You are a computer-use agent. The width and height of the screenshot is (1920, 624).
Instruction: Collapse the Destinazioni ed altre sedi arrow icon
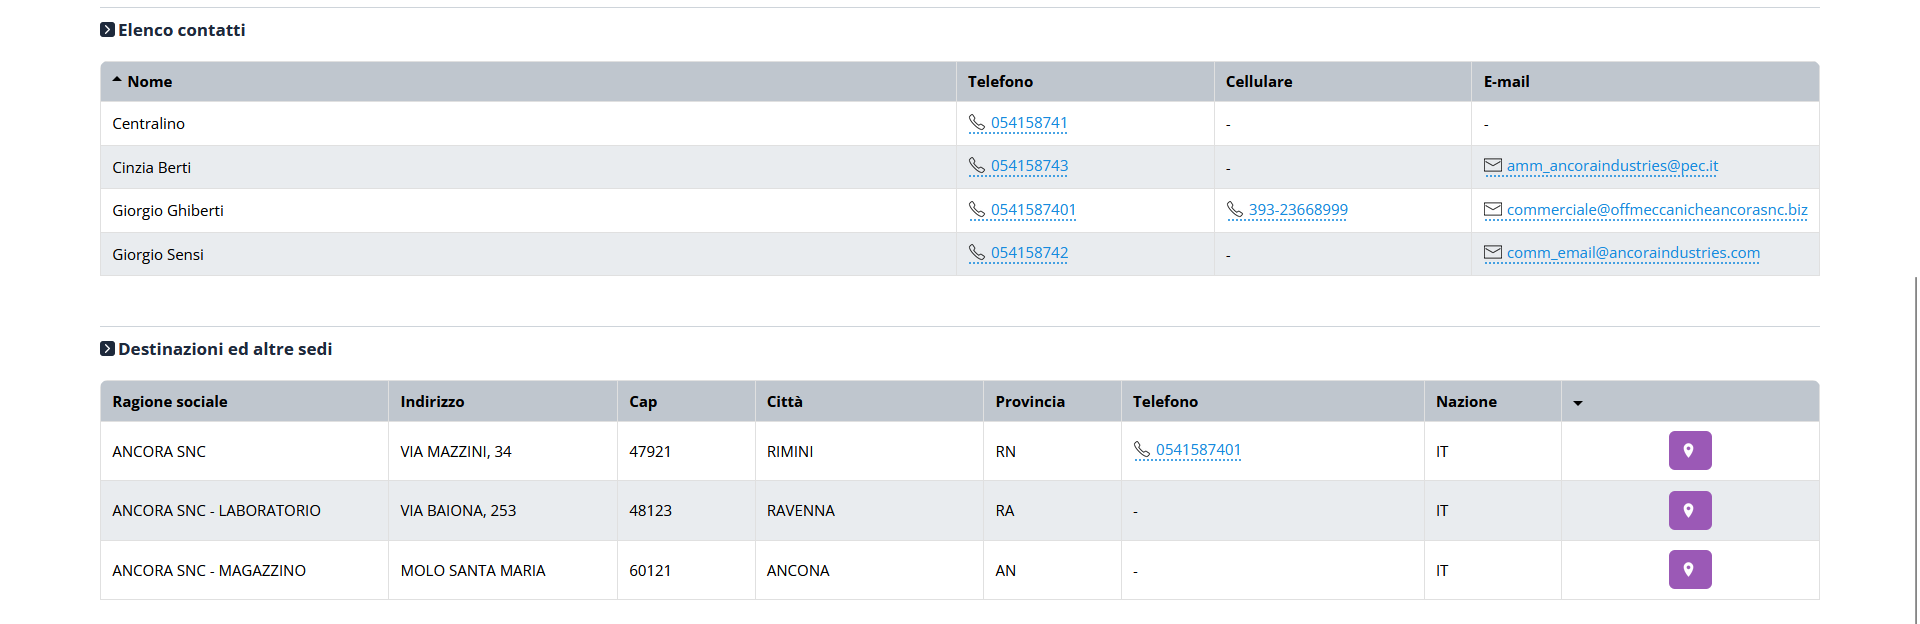click(107, 349)
